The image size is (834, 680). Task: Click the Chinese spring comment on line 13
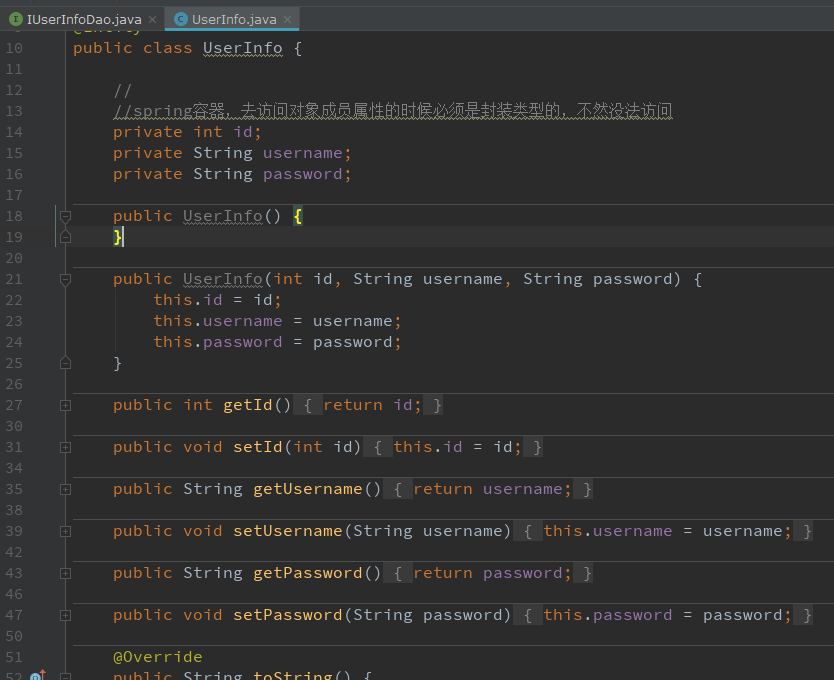tap(393, 111)
